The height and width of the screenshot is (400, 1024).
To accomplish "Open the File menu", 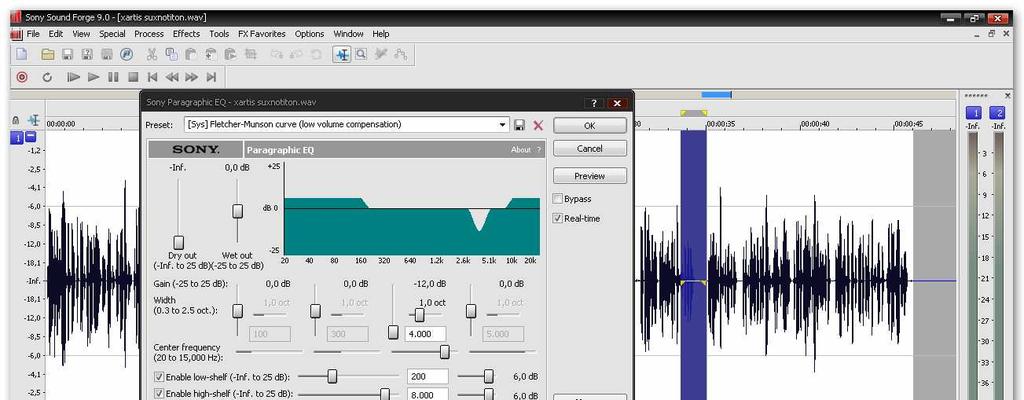I will pos(33,34).
